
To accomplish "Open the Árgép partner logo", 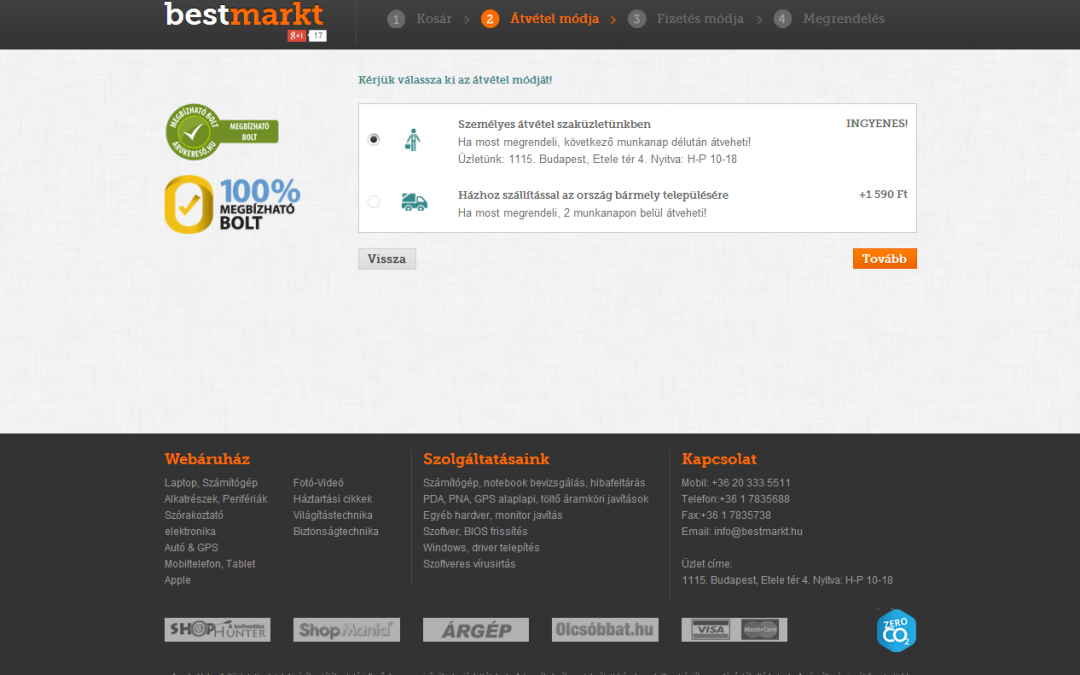I will [476, 630].
